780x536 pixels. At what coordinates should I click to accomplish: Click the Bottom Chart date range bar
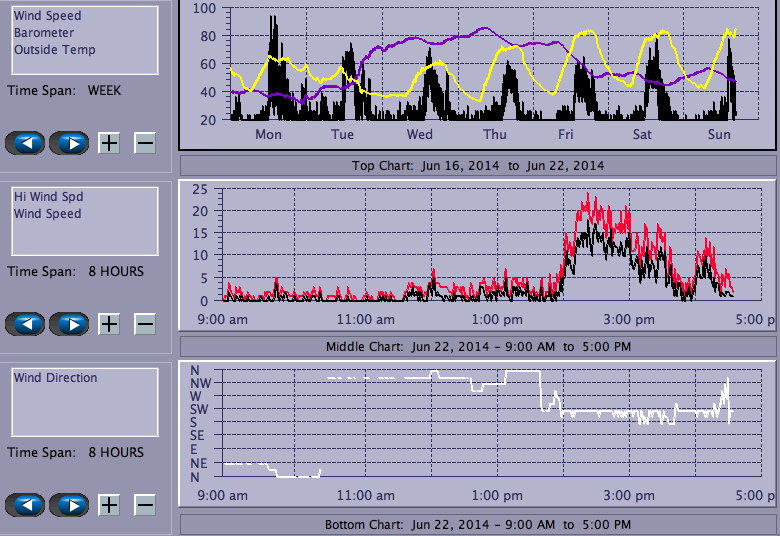[477, 525]
